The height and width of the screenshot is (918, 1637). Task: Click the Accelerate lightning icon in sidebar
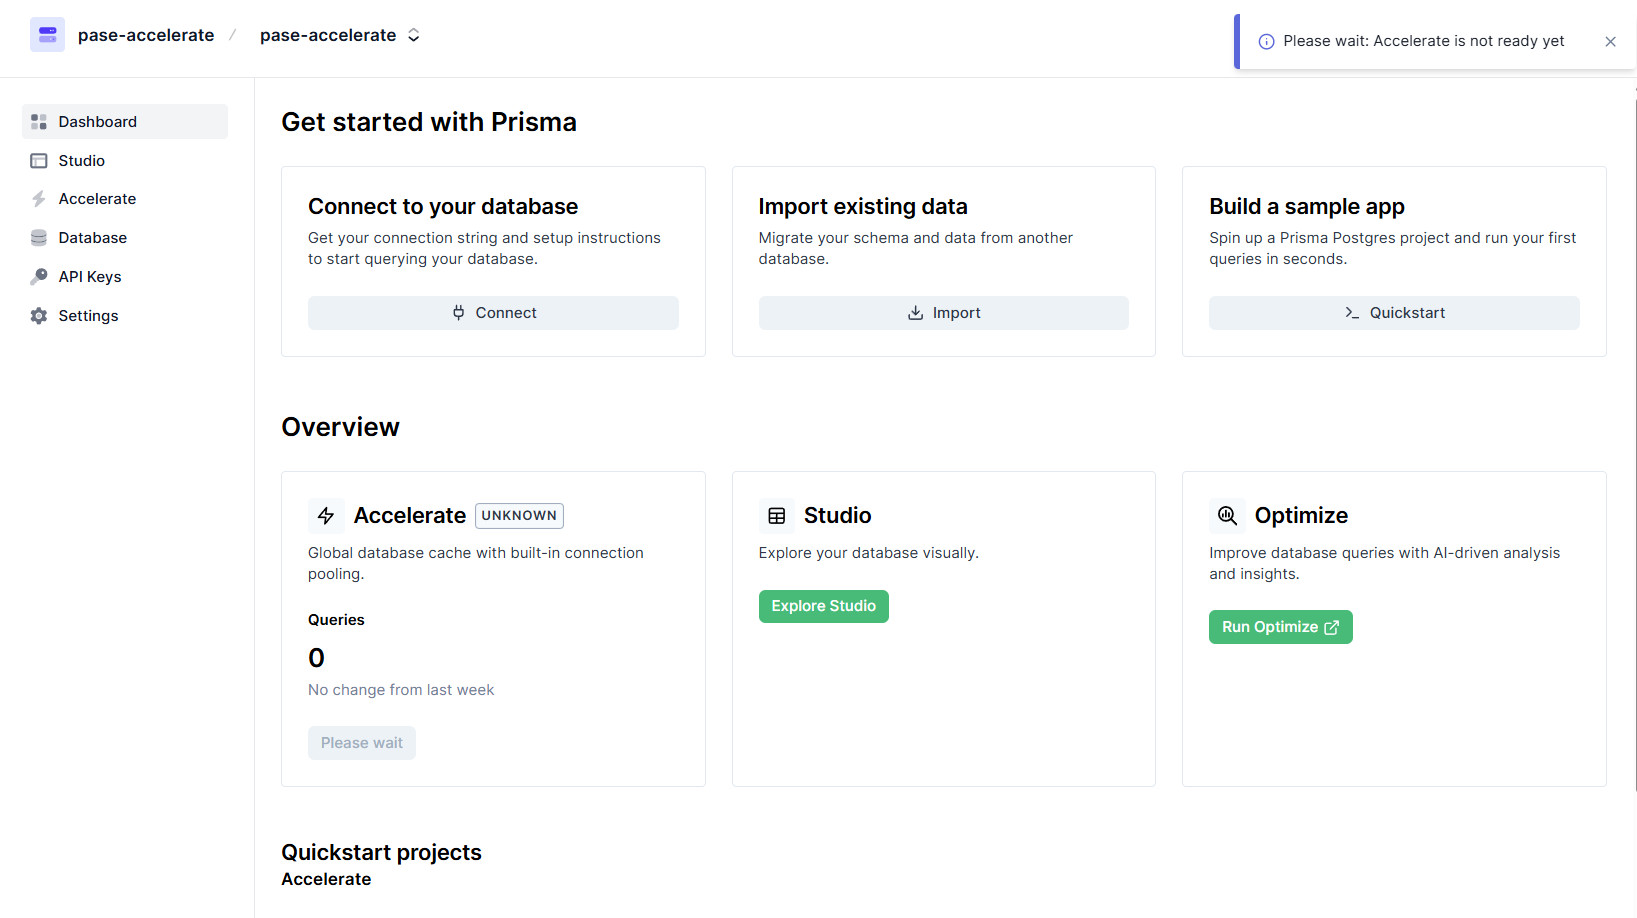point(39,199)
